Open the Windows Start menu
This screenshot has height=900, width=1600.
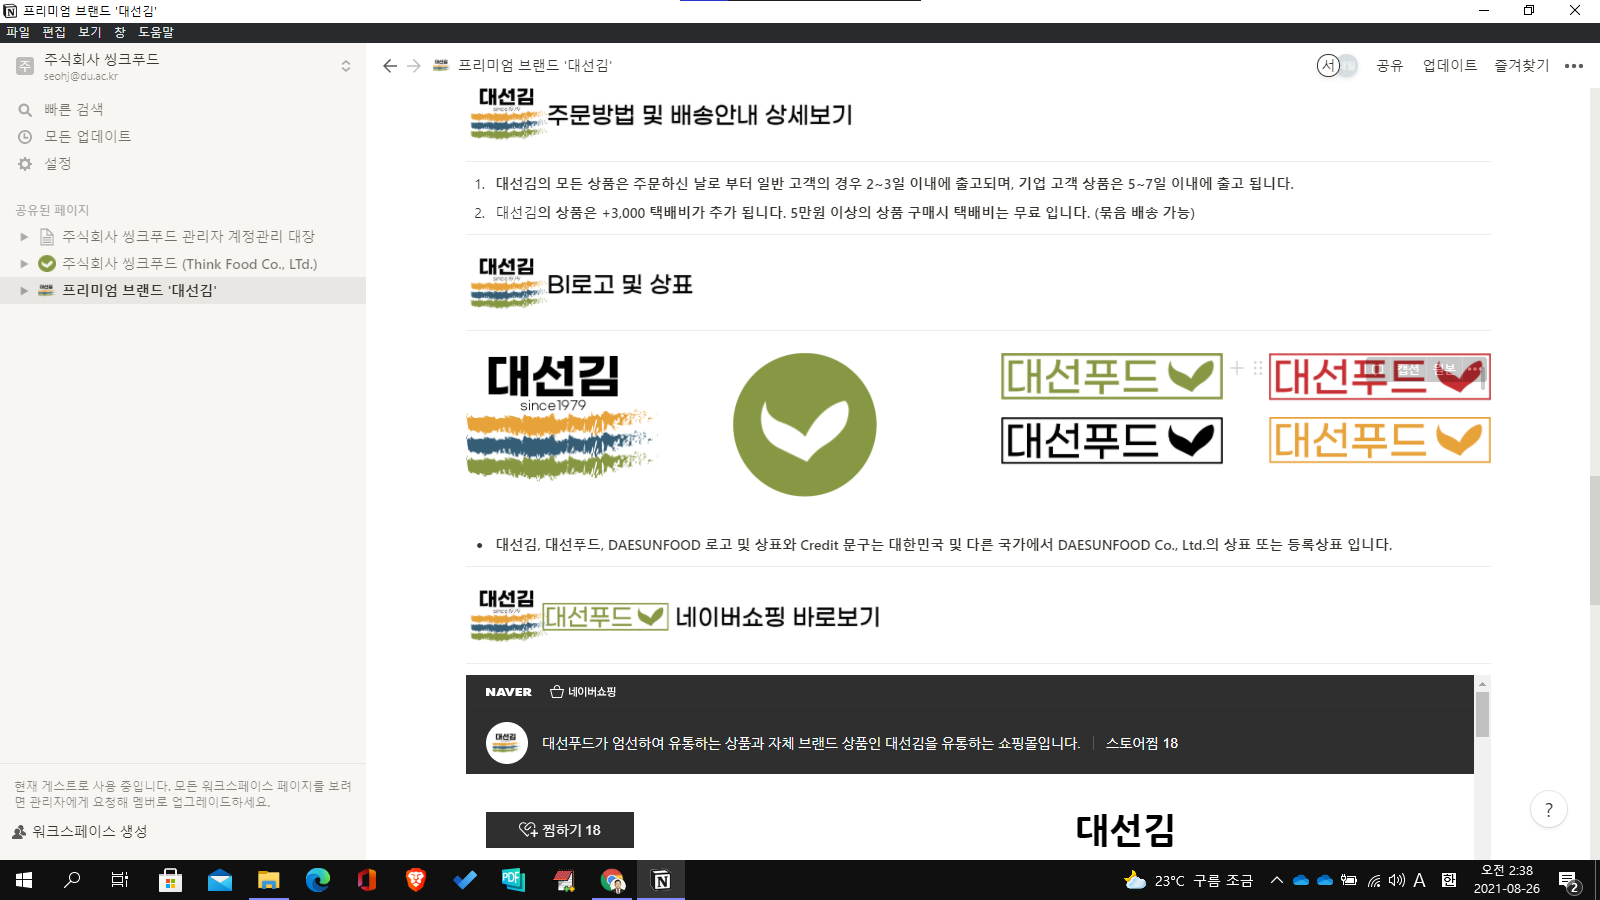coord(24,880)
